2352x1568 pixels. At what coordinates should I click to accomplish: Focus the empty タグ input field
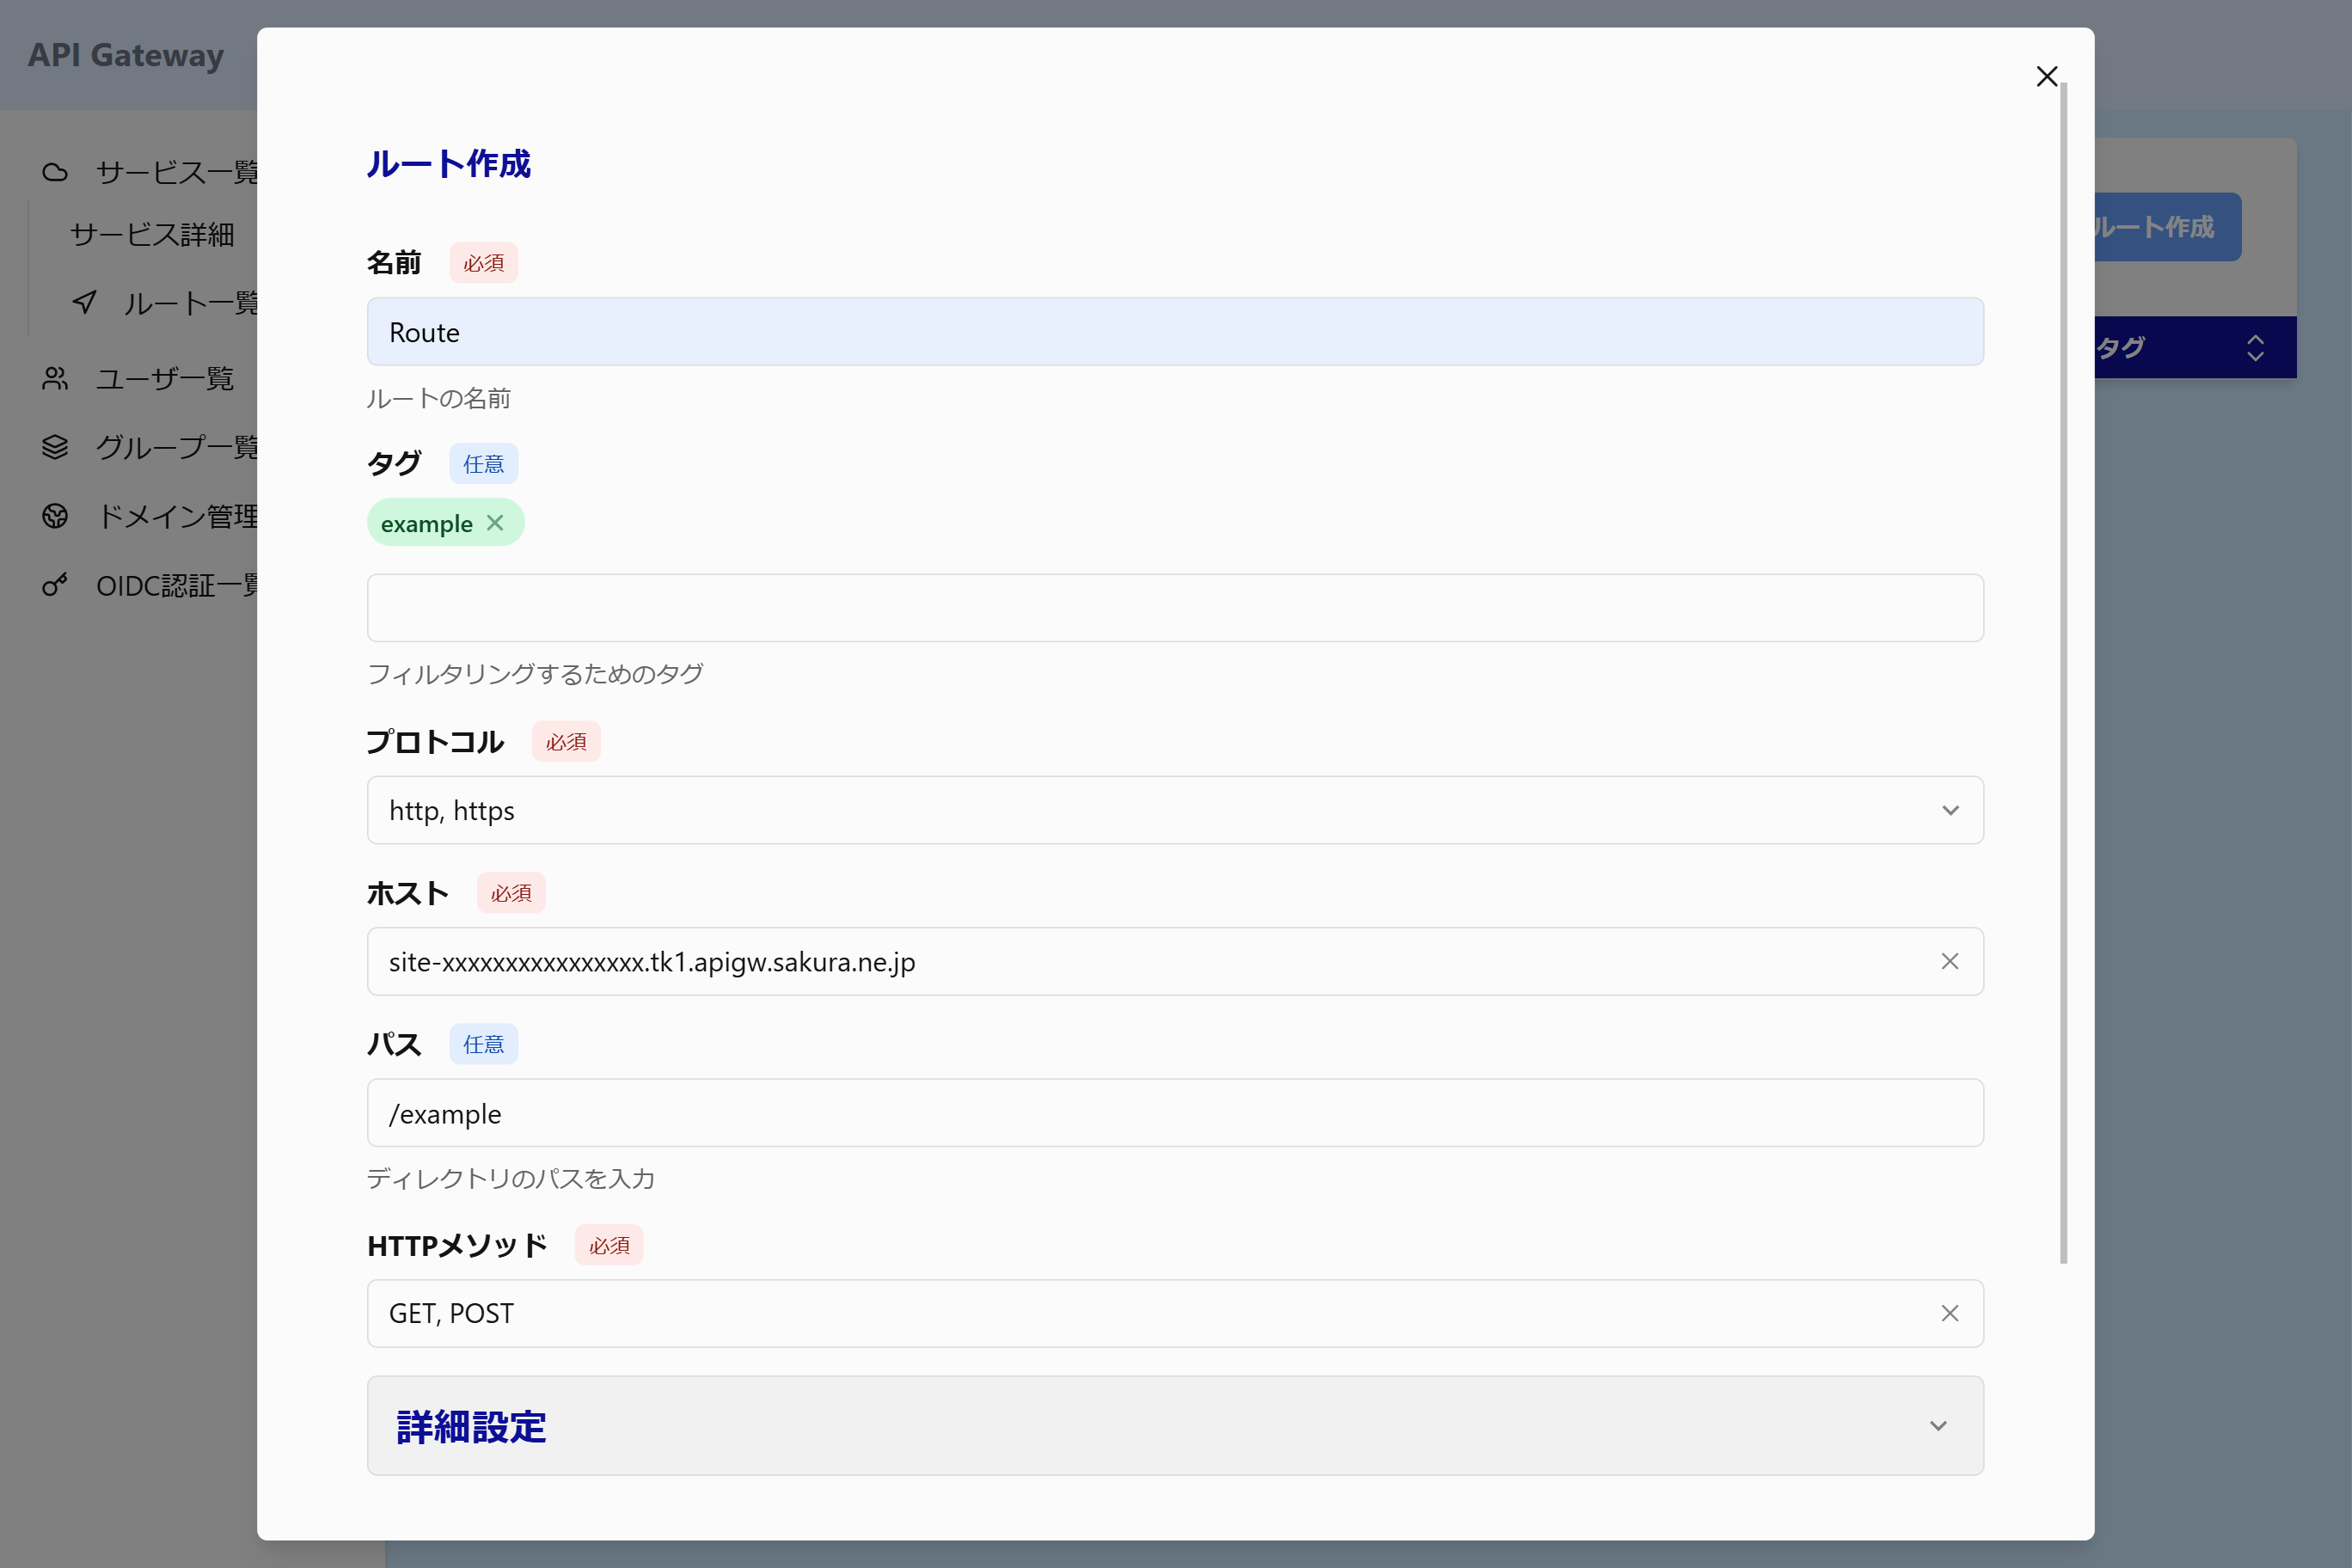(x=1175, y=608)
